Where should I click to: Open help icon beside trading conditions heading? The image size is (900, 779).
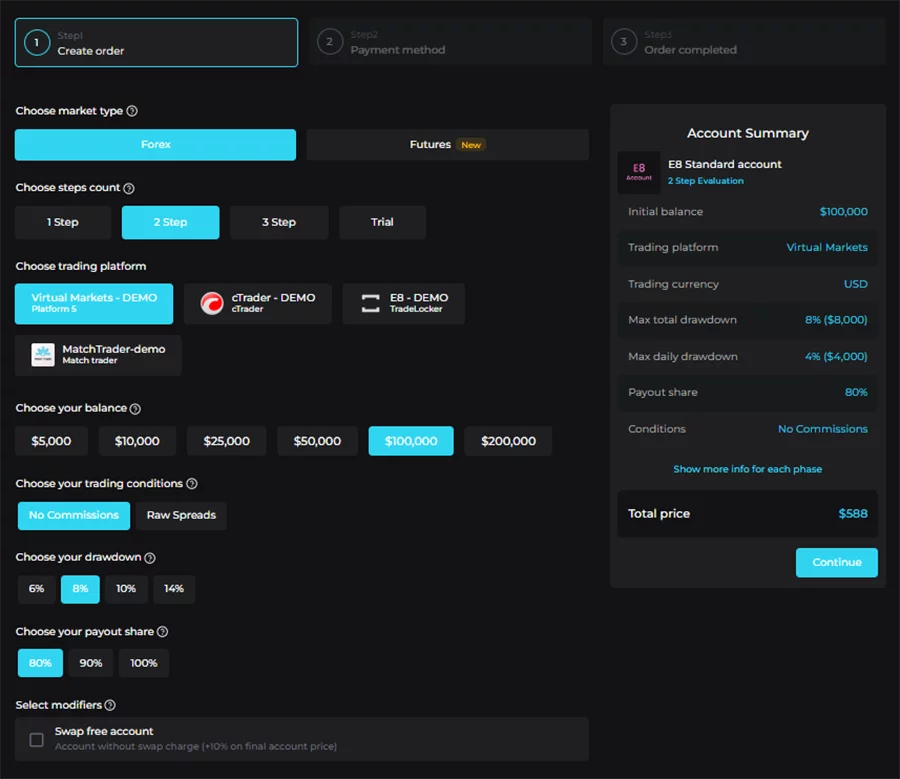(192, 484)
